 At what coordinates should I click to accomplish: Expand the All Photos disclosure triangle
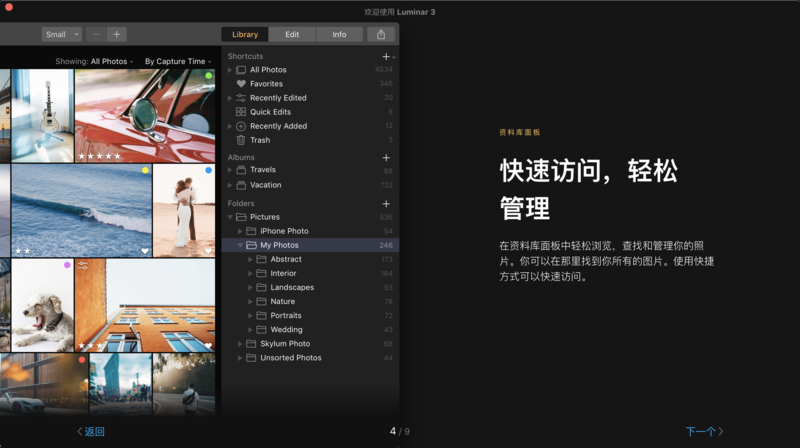pos(230,70)
